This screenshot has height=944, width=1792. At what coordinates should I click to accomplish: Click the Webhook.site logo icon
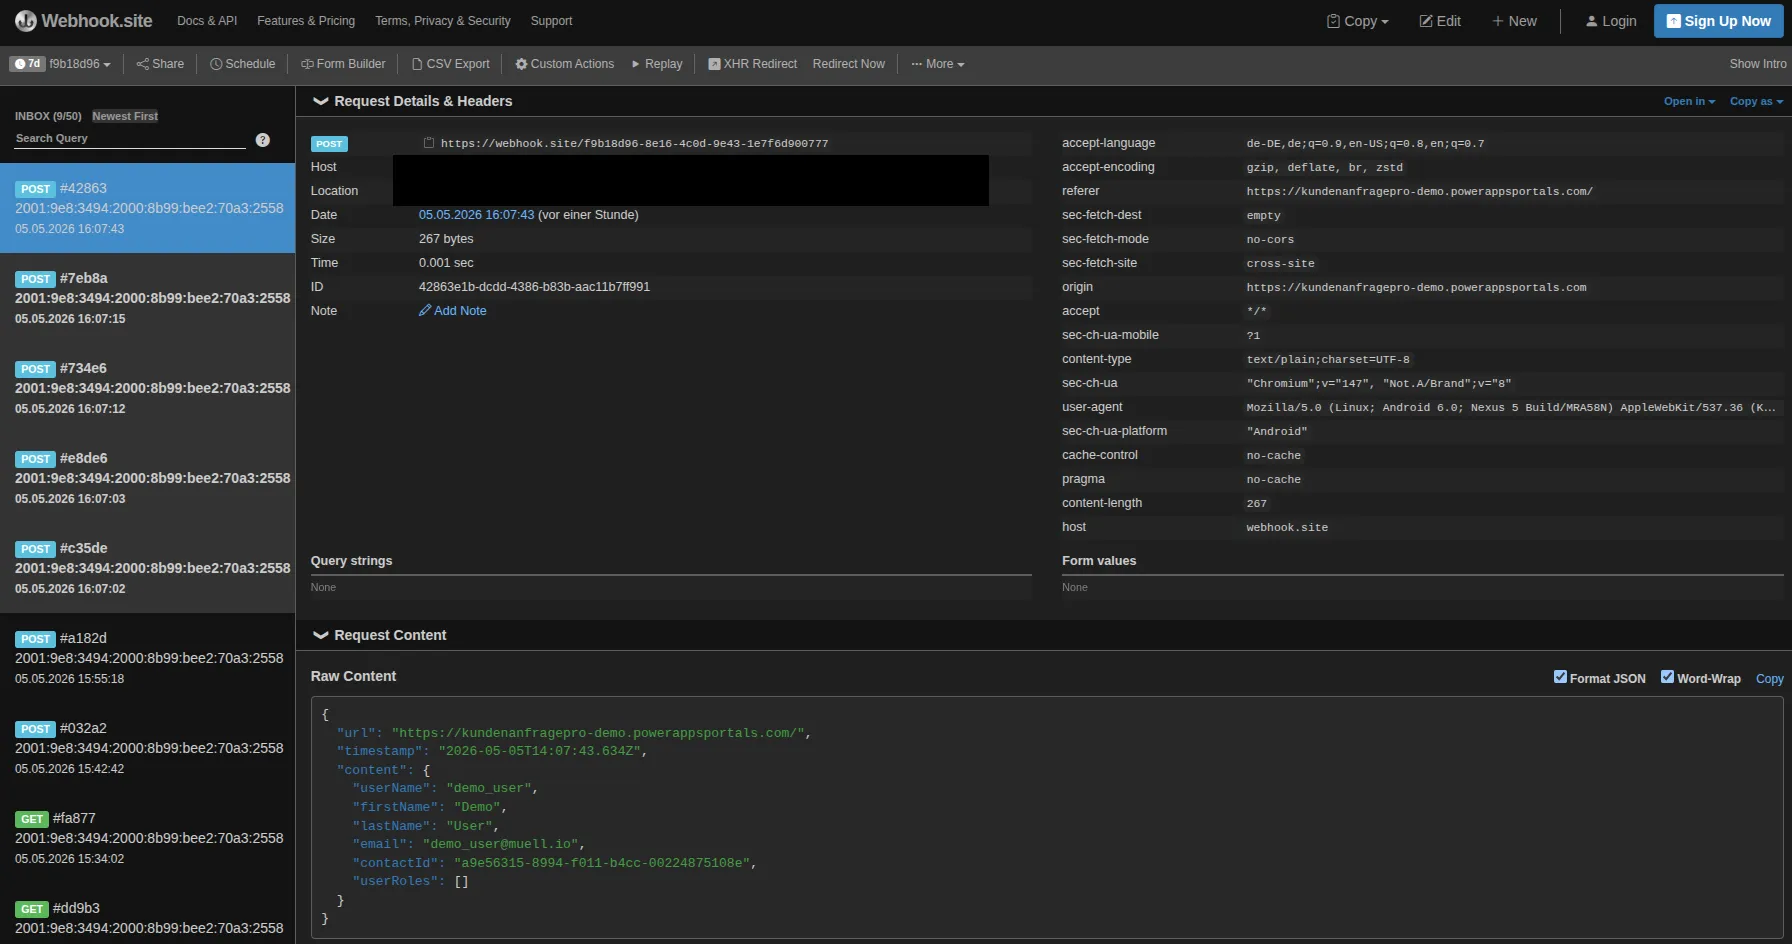tap(25, 21)
